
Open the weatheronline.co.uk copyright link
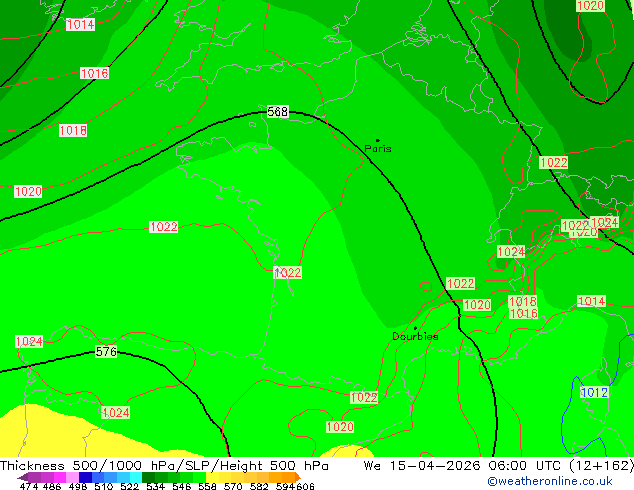[x=550, y=481]
